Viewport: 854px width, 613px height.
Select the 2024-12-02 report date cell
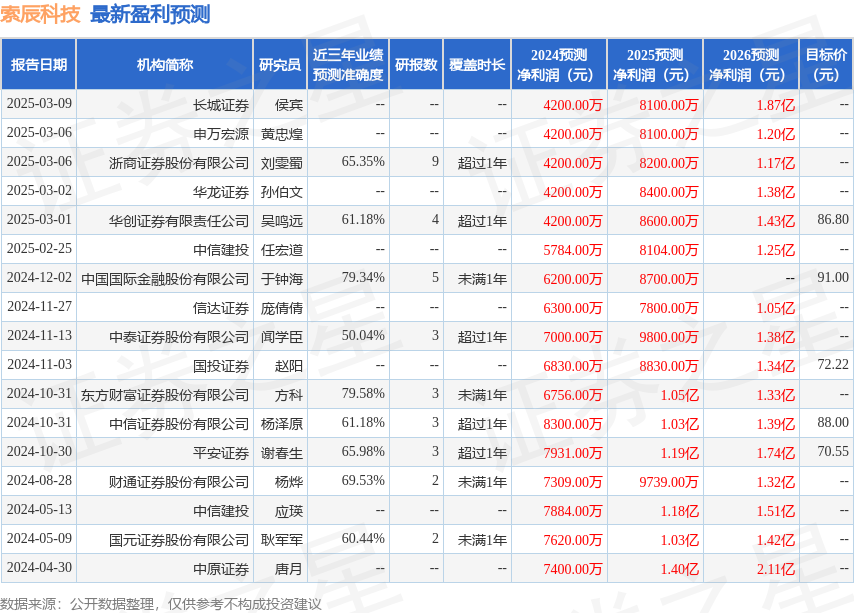(39, 278)
